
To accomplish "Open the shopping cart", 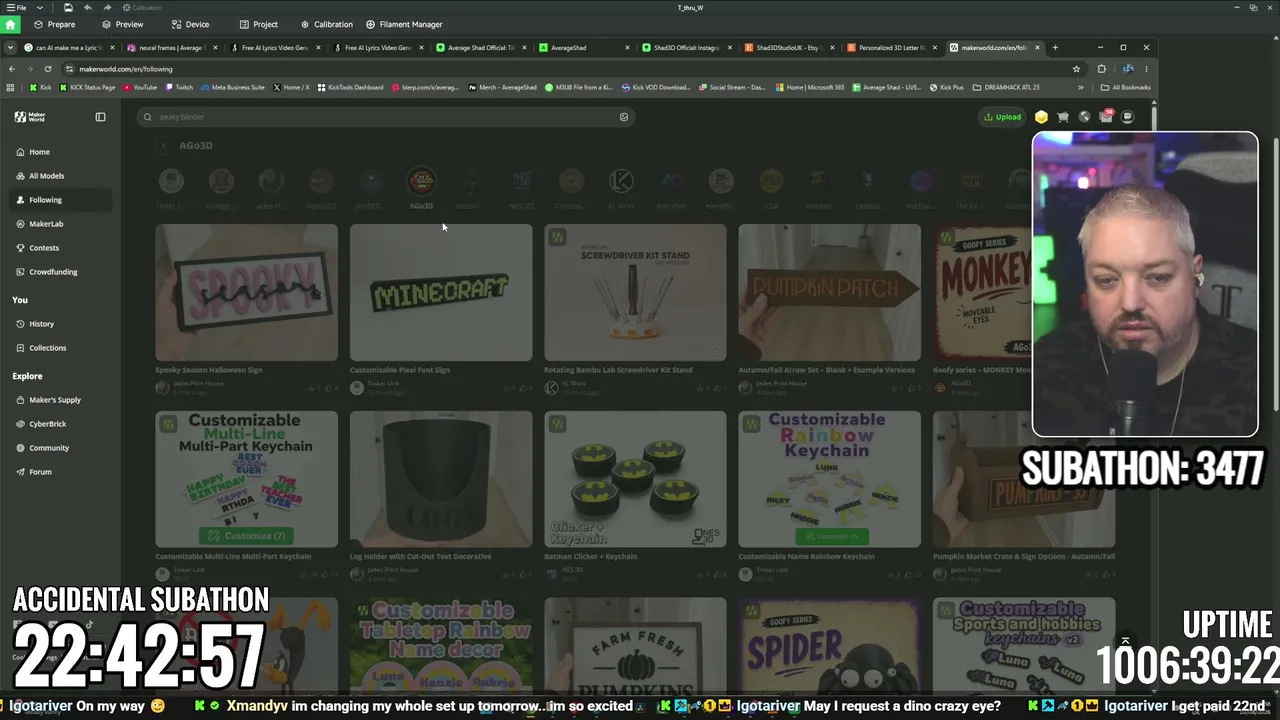I will click(x=1063, y=117).
